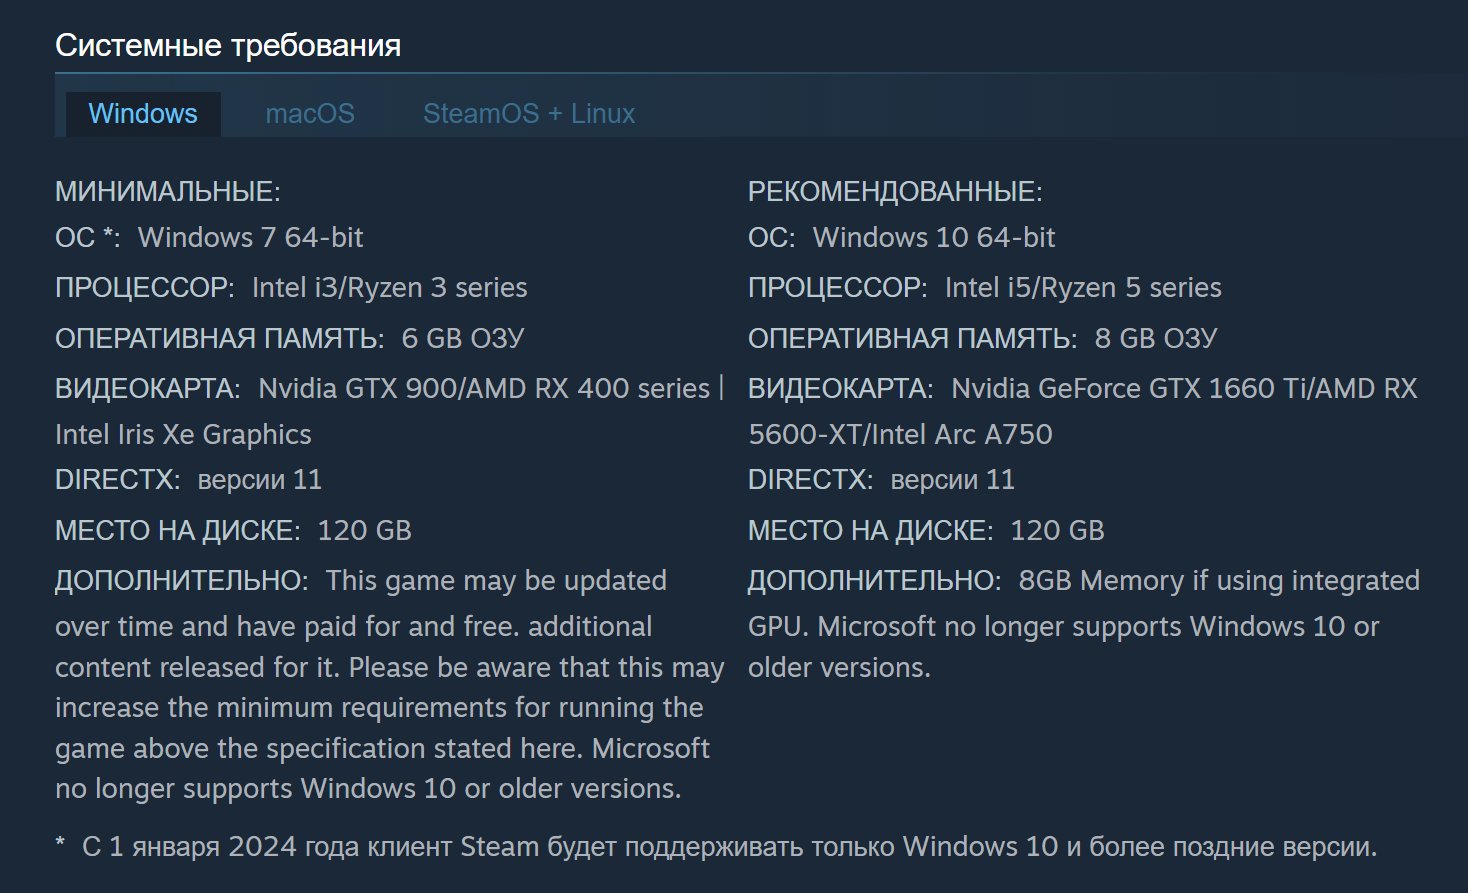Viewport: 1468px width, 893px height.
Task: Open the SteamOS + Linux tab
Action: click(529, 114)
